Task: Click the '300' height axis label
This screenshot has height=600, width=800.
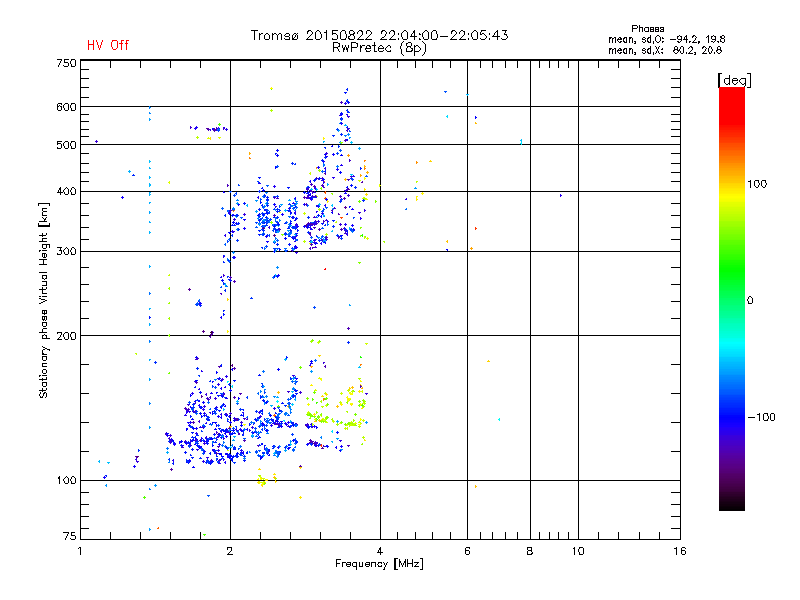Action: pyautogui.click(x=67, y=252)
